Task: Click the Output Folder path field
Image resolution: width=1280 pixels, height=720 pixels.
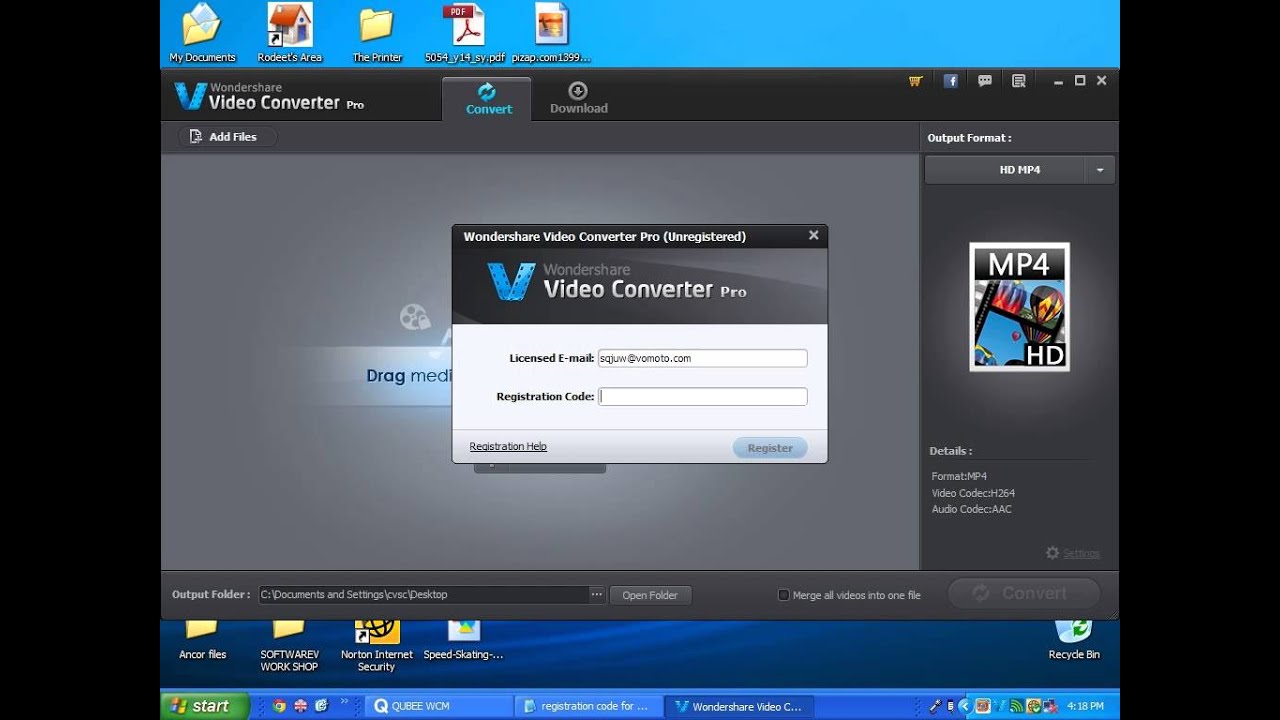Action: pos(424,594)
